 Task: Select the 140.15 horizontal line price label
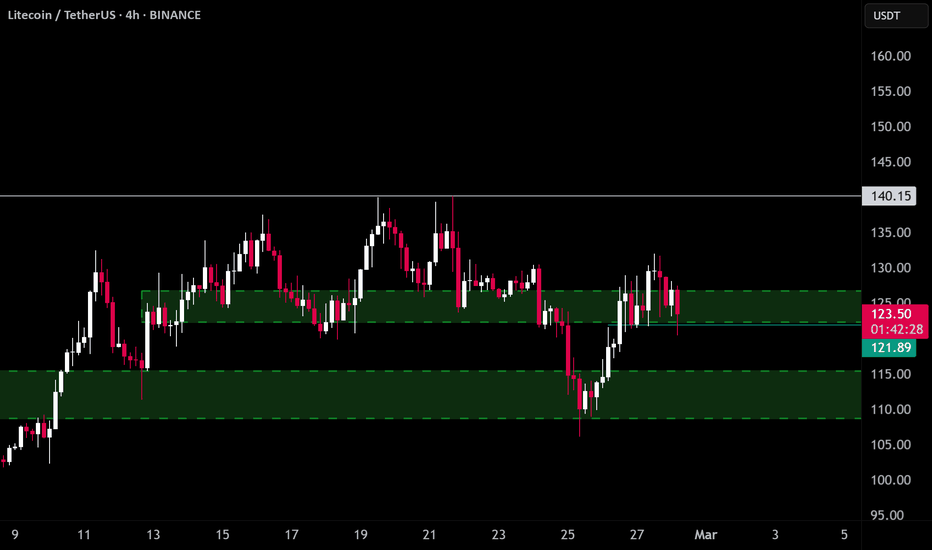coord(889,196)
